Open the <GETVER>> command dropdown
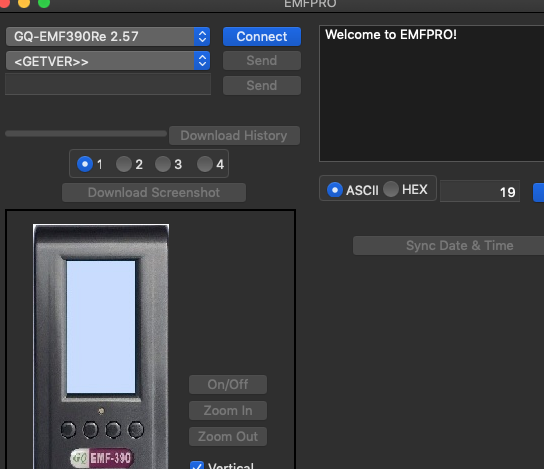Viewport: 544px width, 469px height. [x=108, y=61]
